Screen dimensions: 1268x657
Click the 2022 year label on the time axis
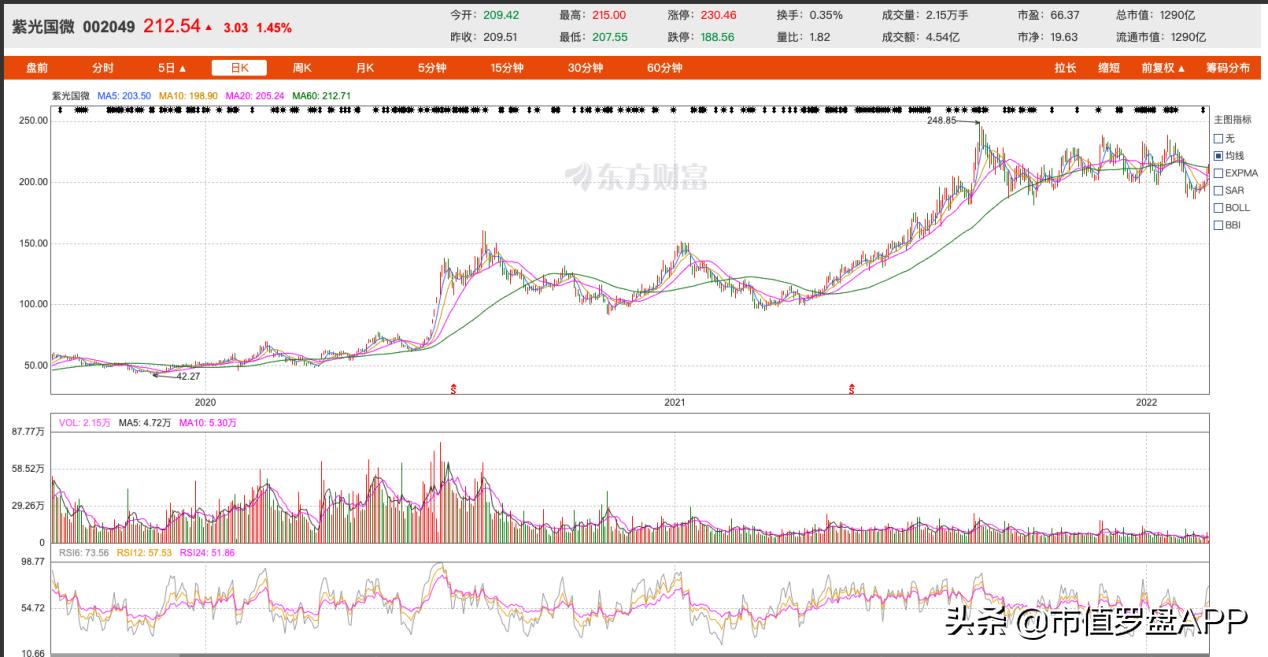click(1147, 401)
